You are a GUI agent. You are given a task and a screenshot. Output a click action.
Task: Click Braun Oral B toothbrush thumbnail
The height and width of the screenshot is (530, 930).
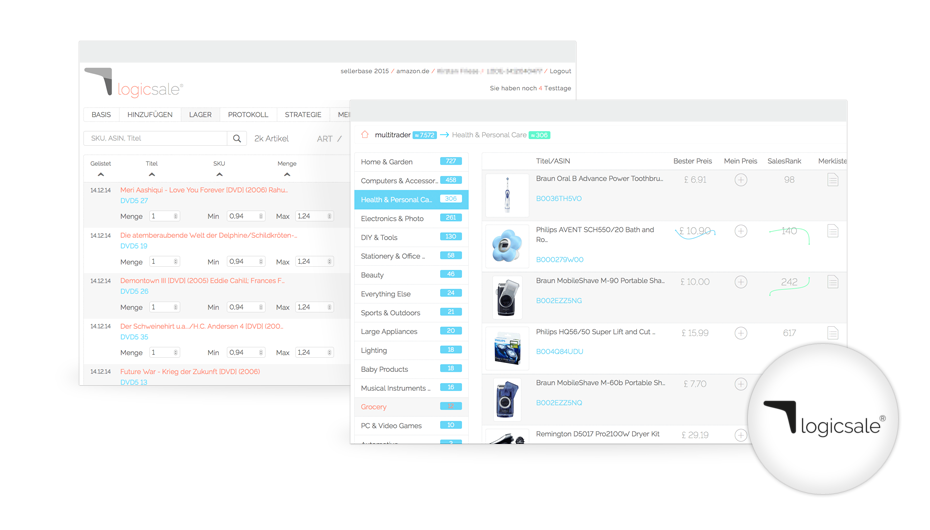pos(507,194)
